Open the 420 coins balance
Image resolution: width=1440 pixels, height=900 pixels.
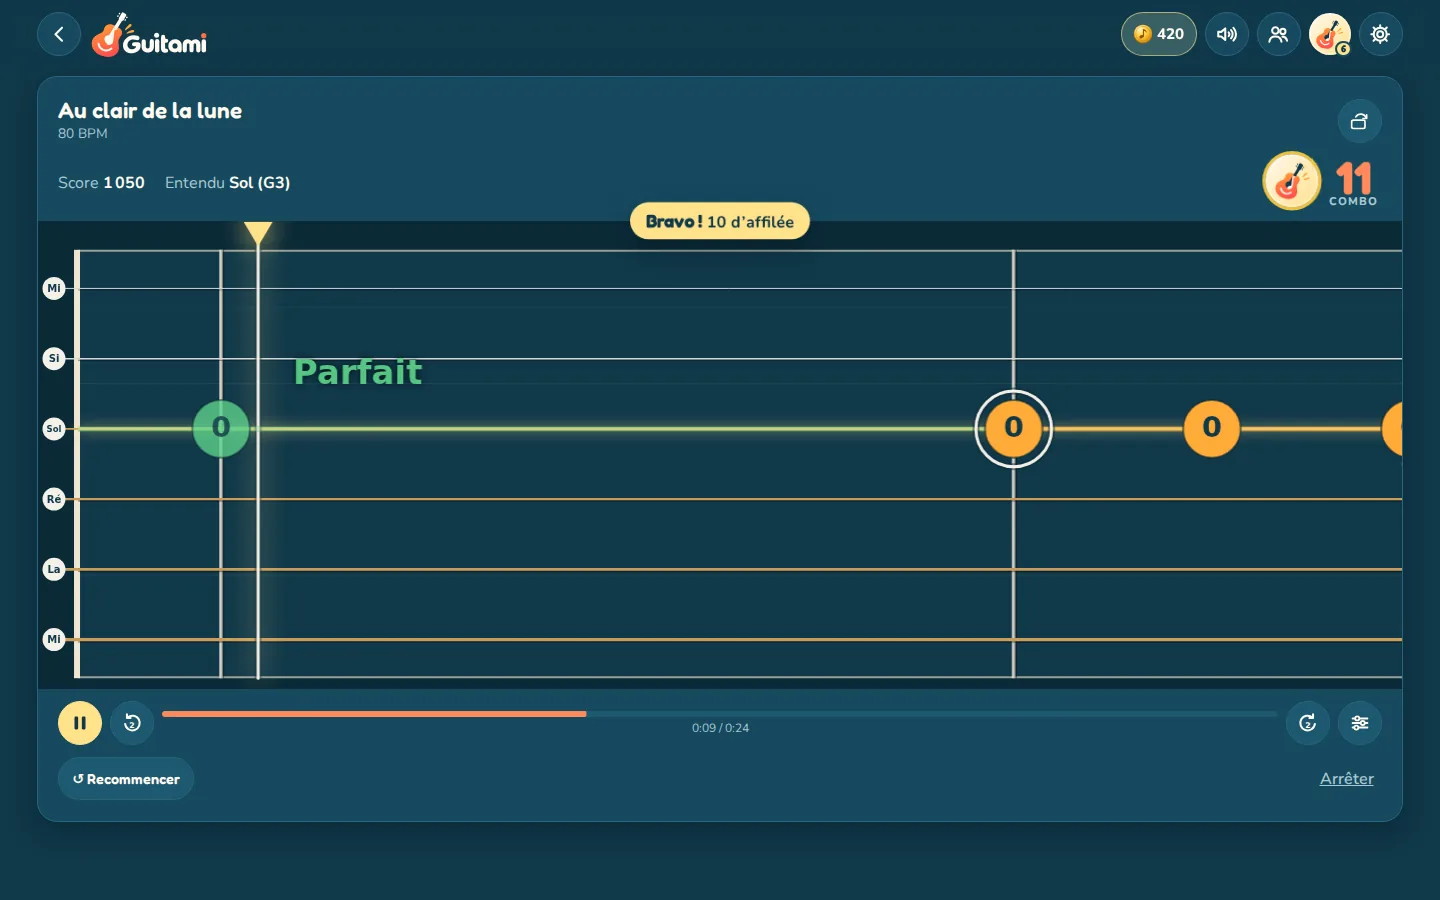1158,34
